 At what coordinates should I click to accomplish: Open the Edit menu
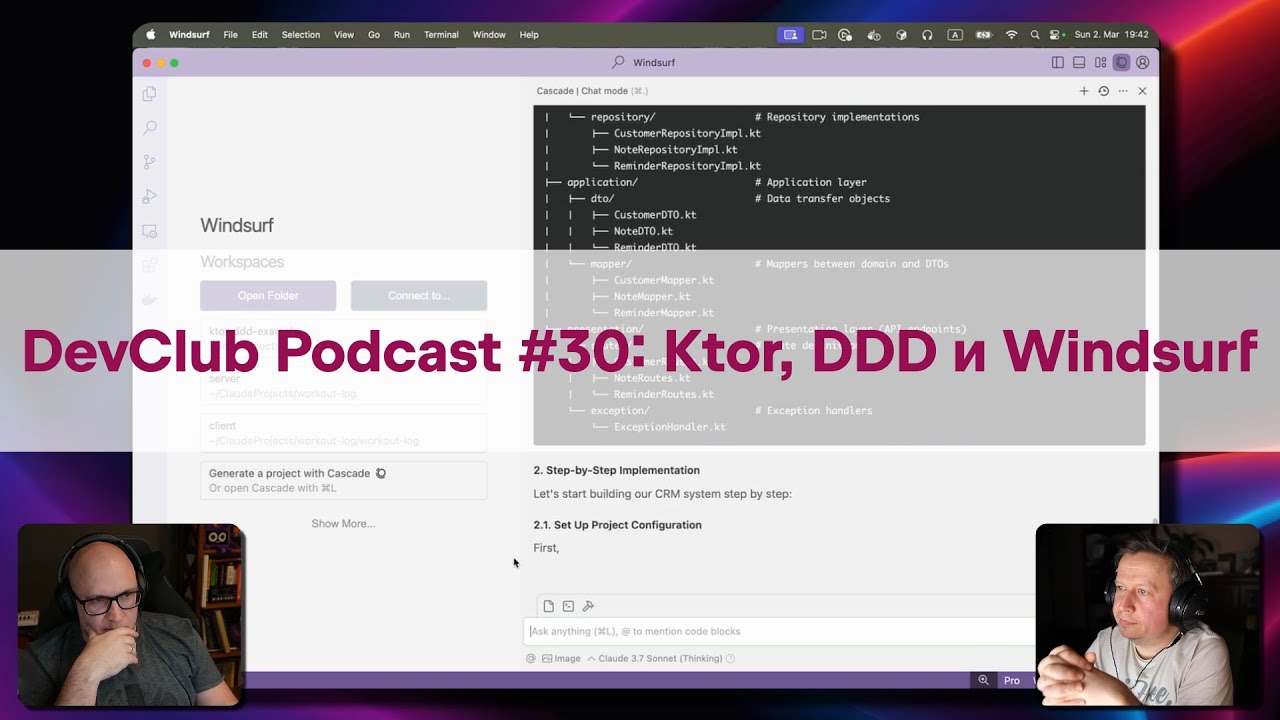[260, 34]
